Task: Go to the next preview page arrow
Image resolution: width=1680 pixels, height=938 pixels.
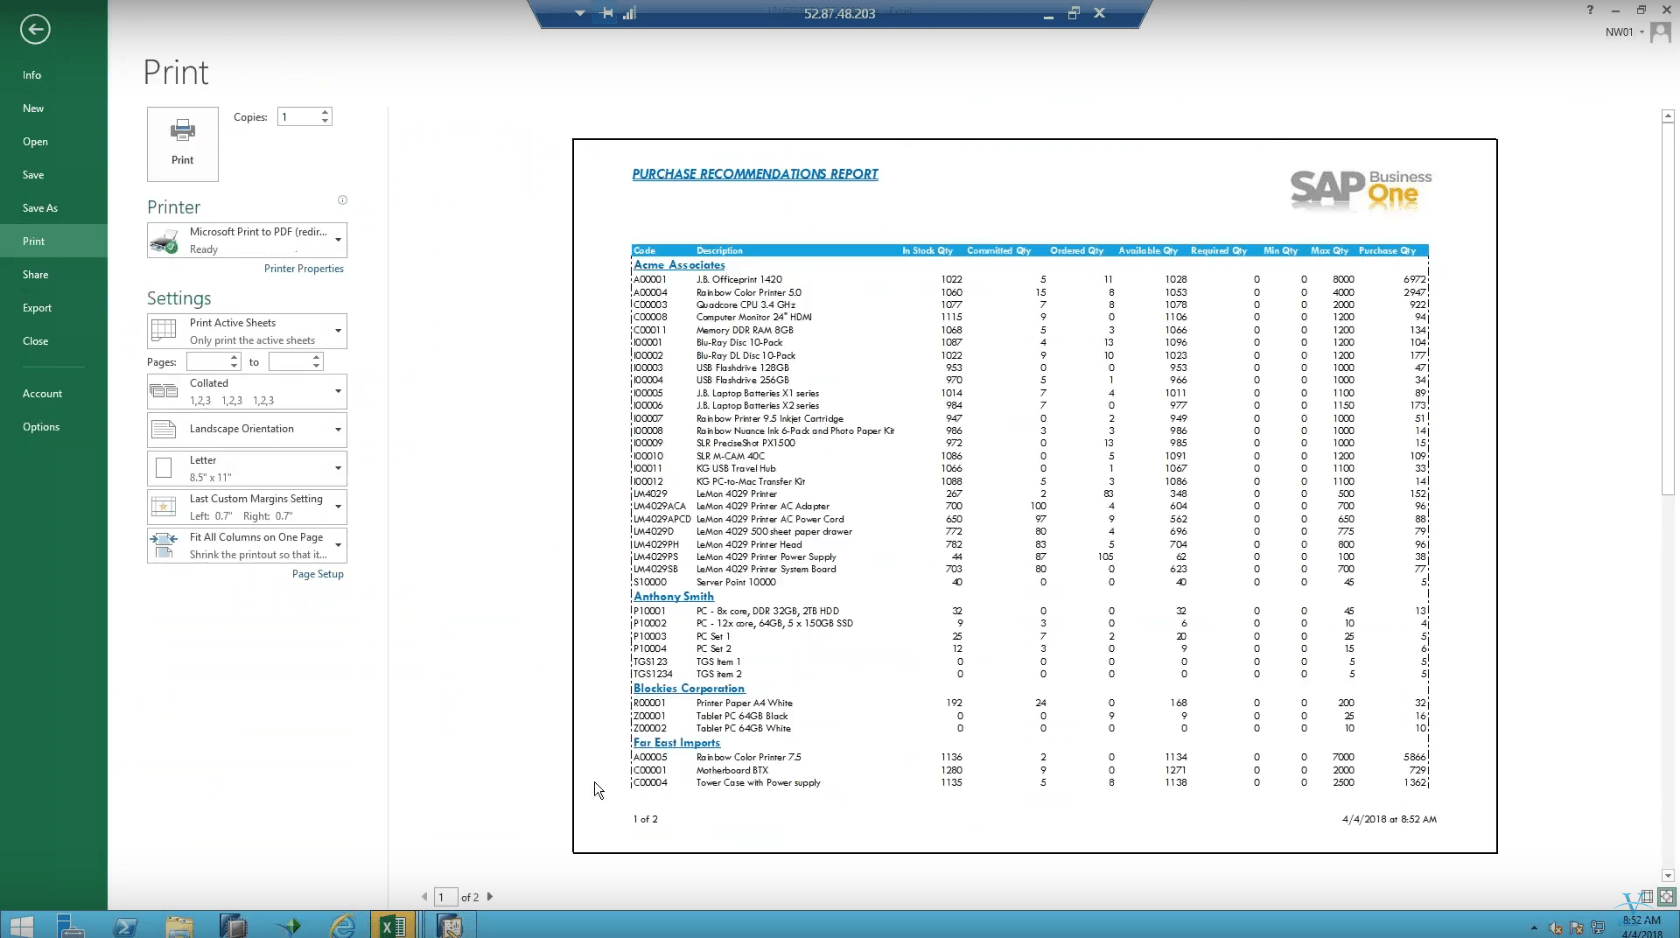Action: click(491, 897)
